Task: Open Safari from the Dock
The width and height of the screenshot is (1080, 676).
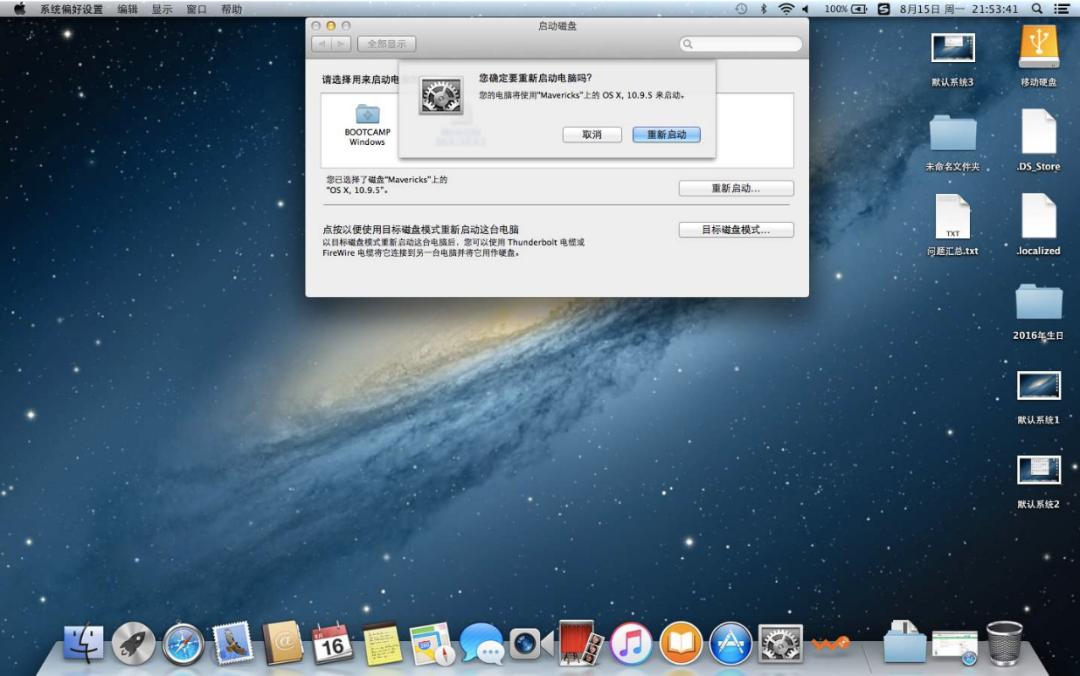Action: 184,643
